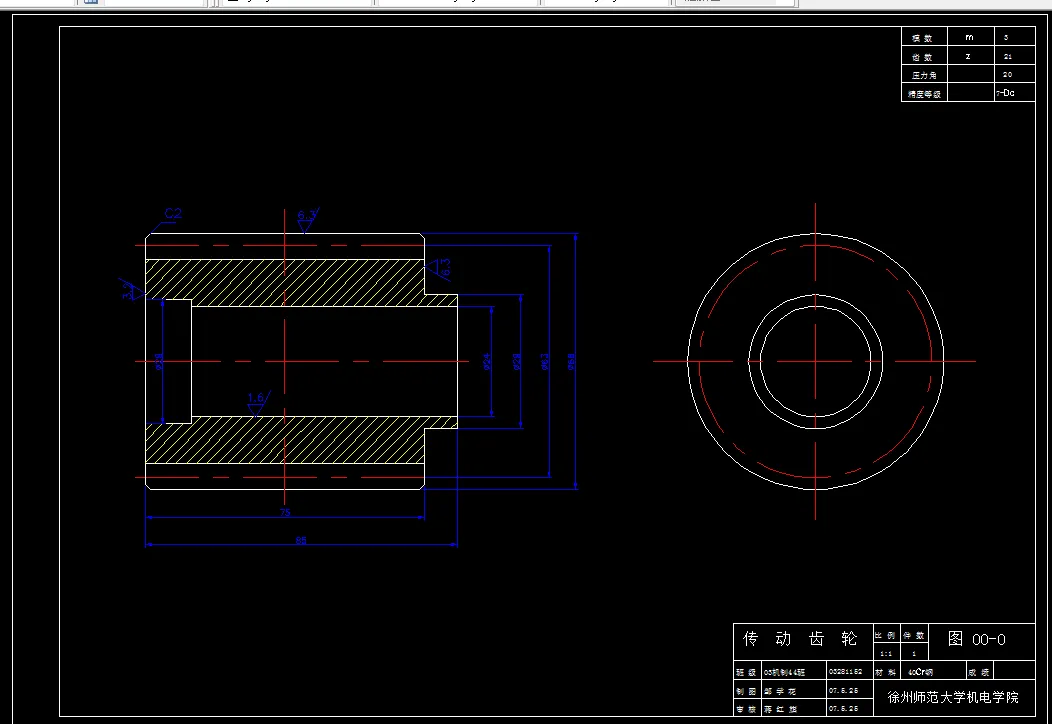The height and width of the screenshot is (724, 1052).
Task: Select the 徐州师范大学机电学院 school name
Action: coord(953,697)
